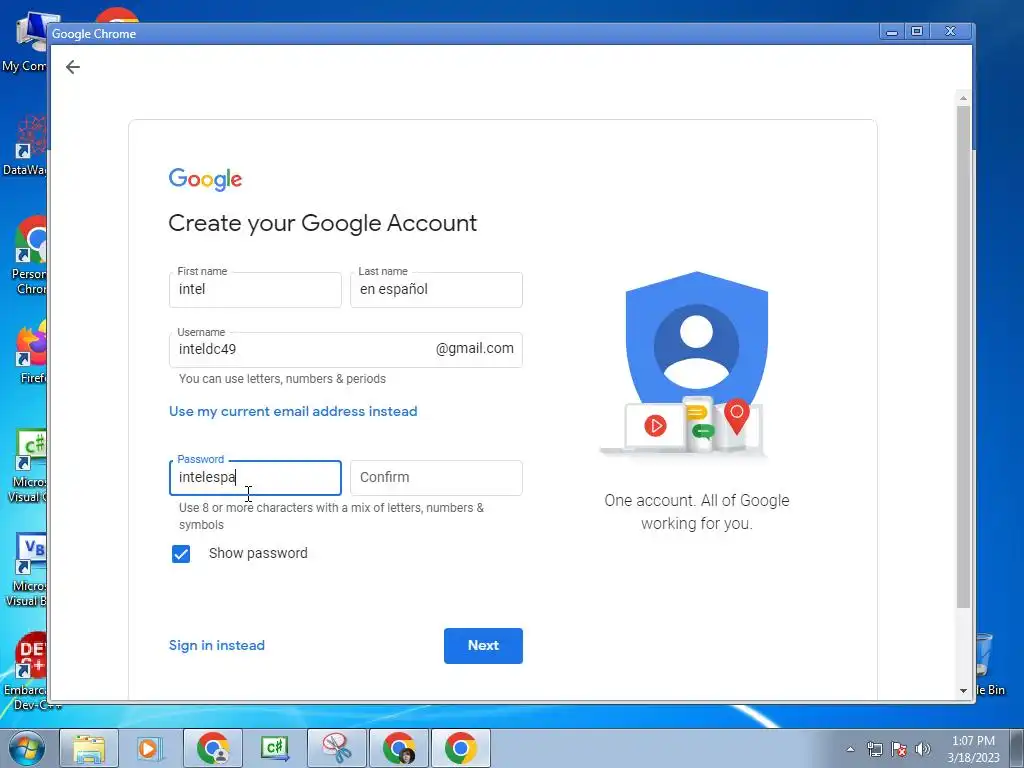Click the scrollbar up arrow
This screenshot has height=768, width=1024.
tap(963, 98)
